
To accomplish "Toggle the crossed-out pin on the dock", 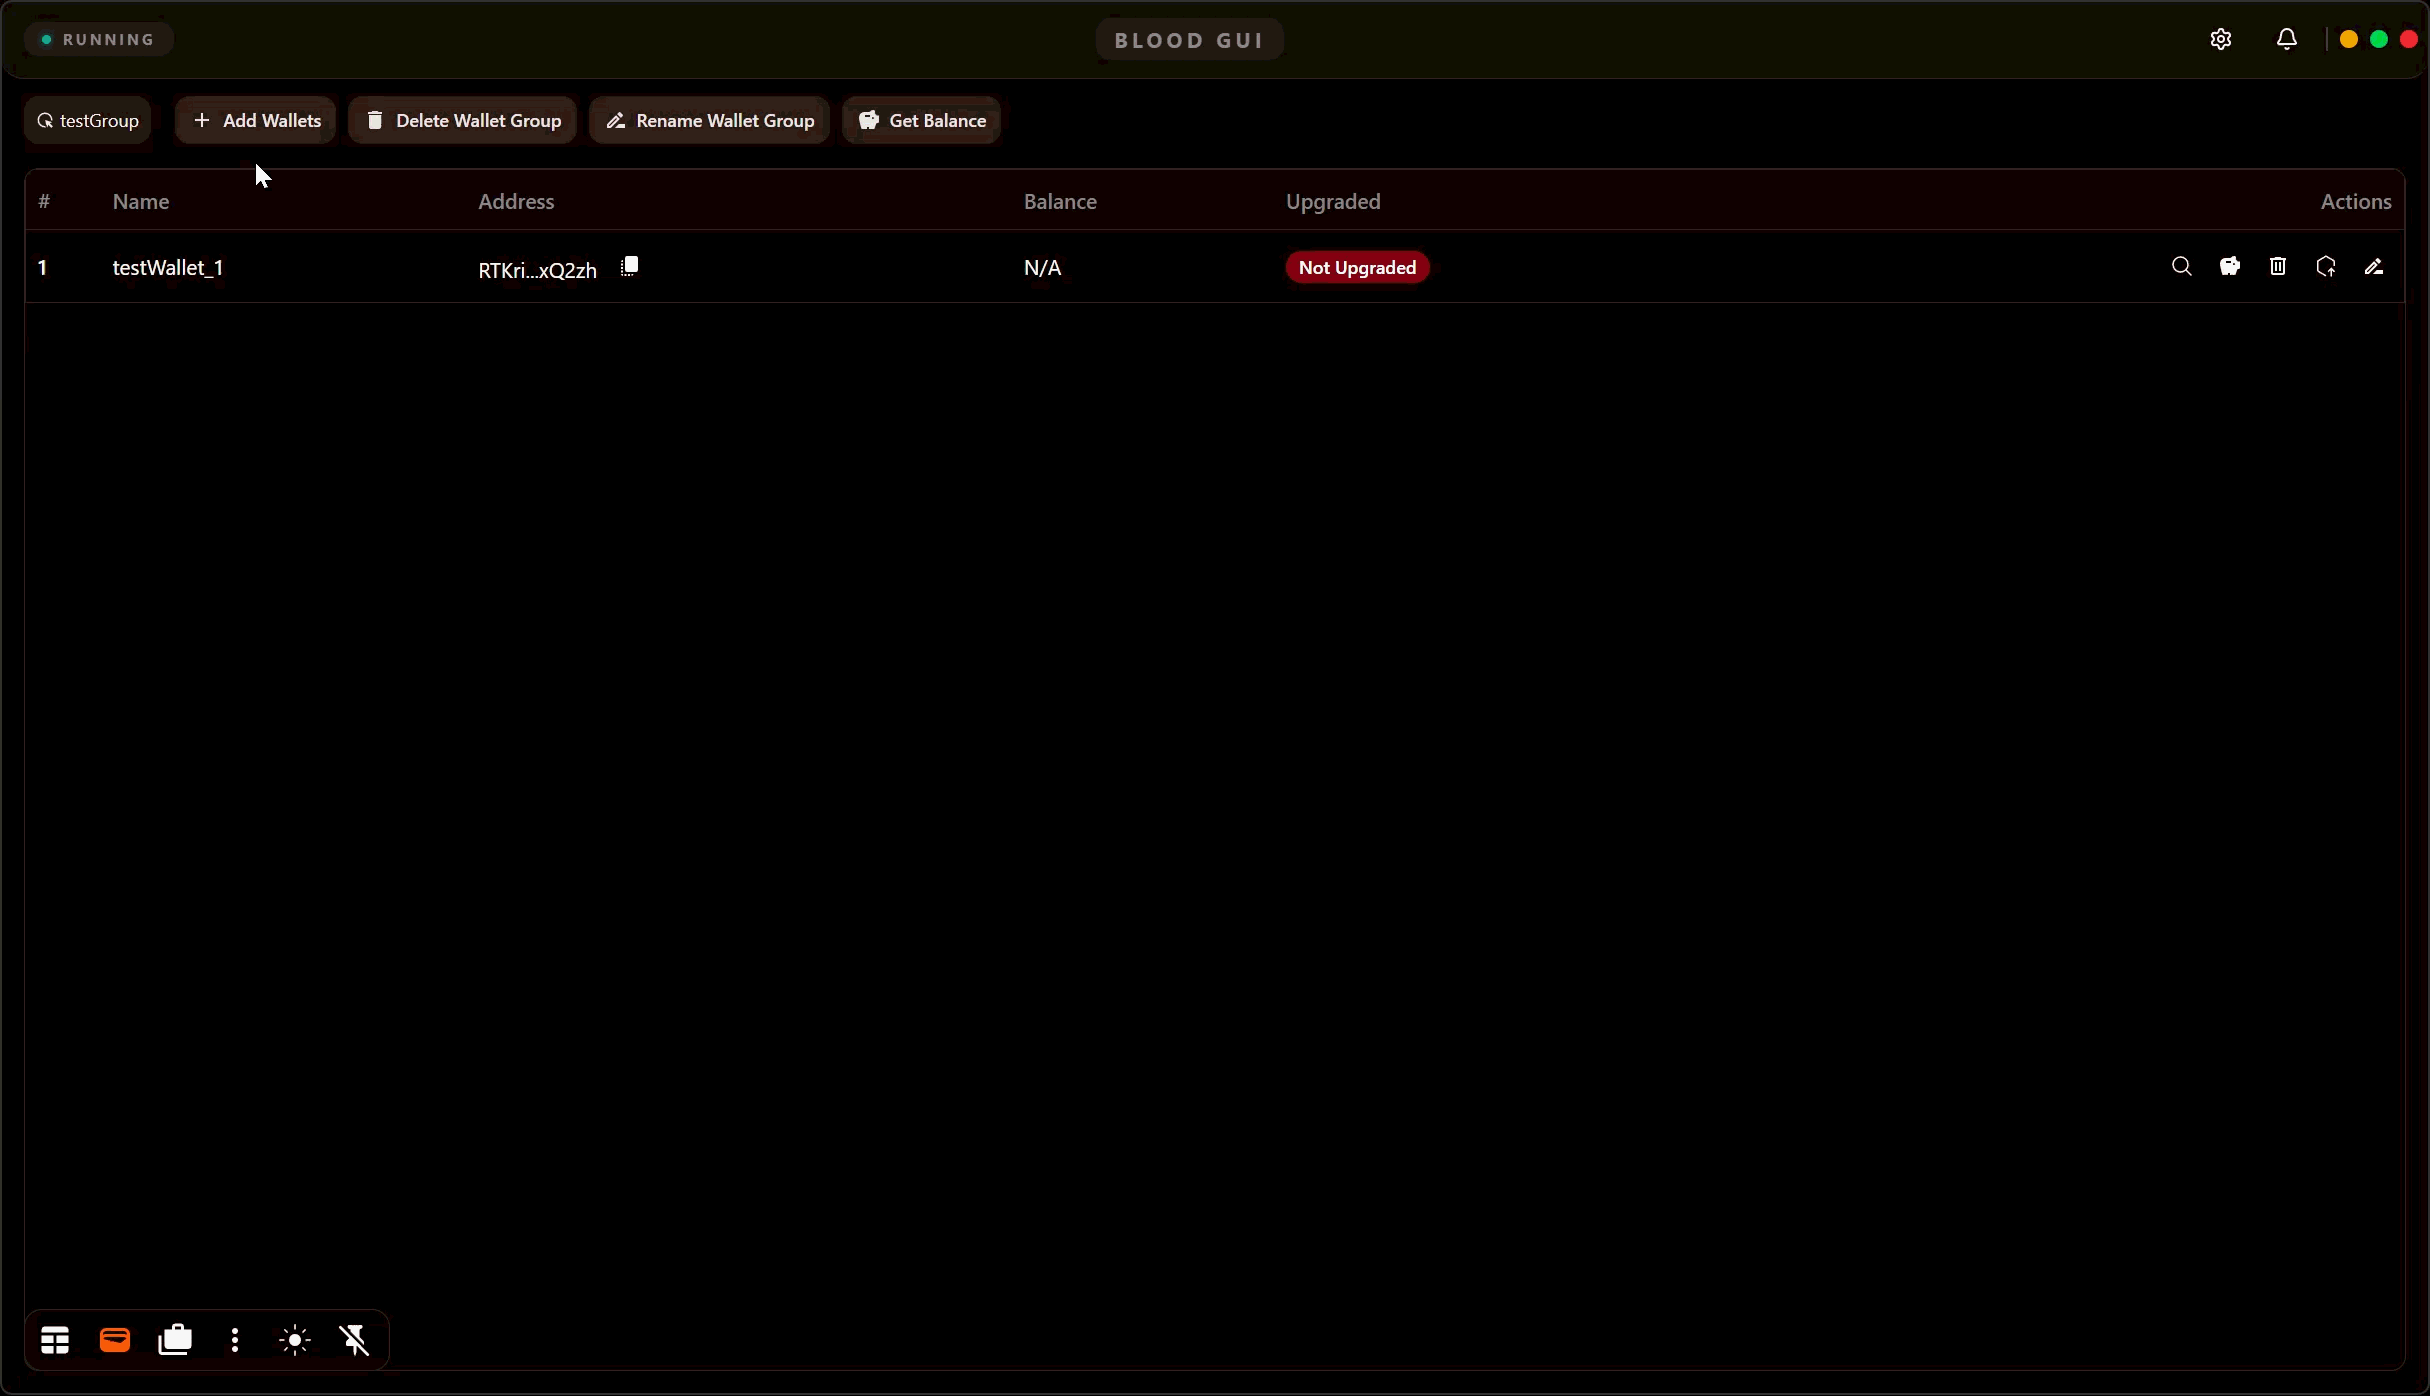I will click(355, 1339).
